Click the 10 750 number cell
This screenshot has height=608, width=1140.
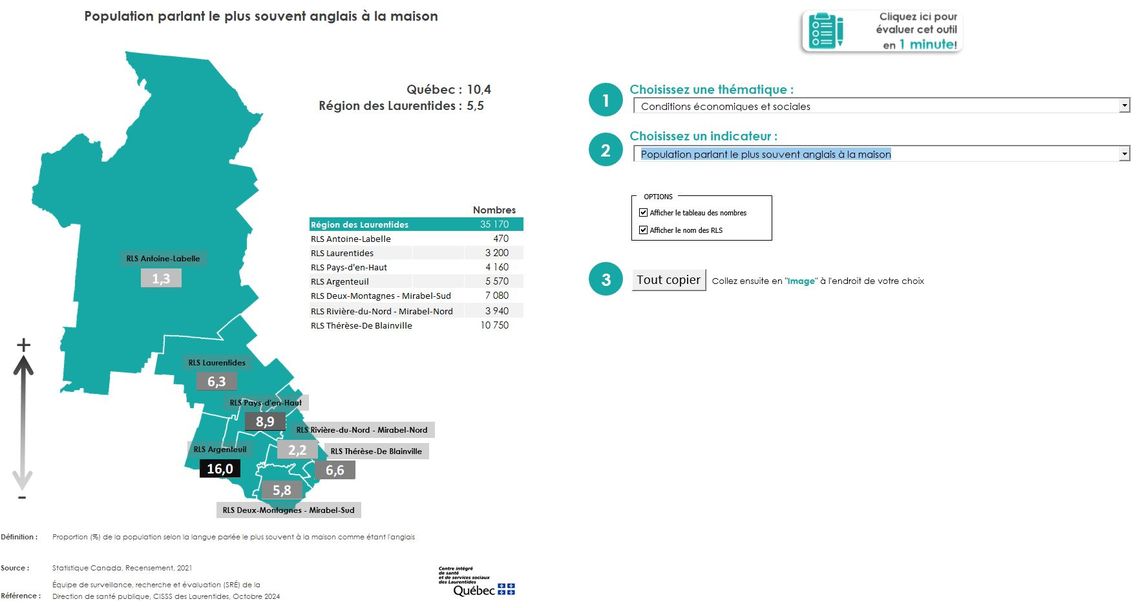(494, 325)
